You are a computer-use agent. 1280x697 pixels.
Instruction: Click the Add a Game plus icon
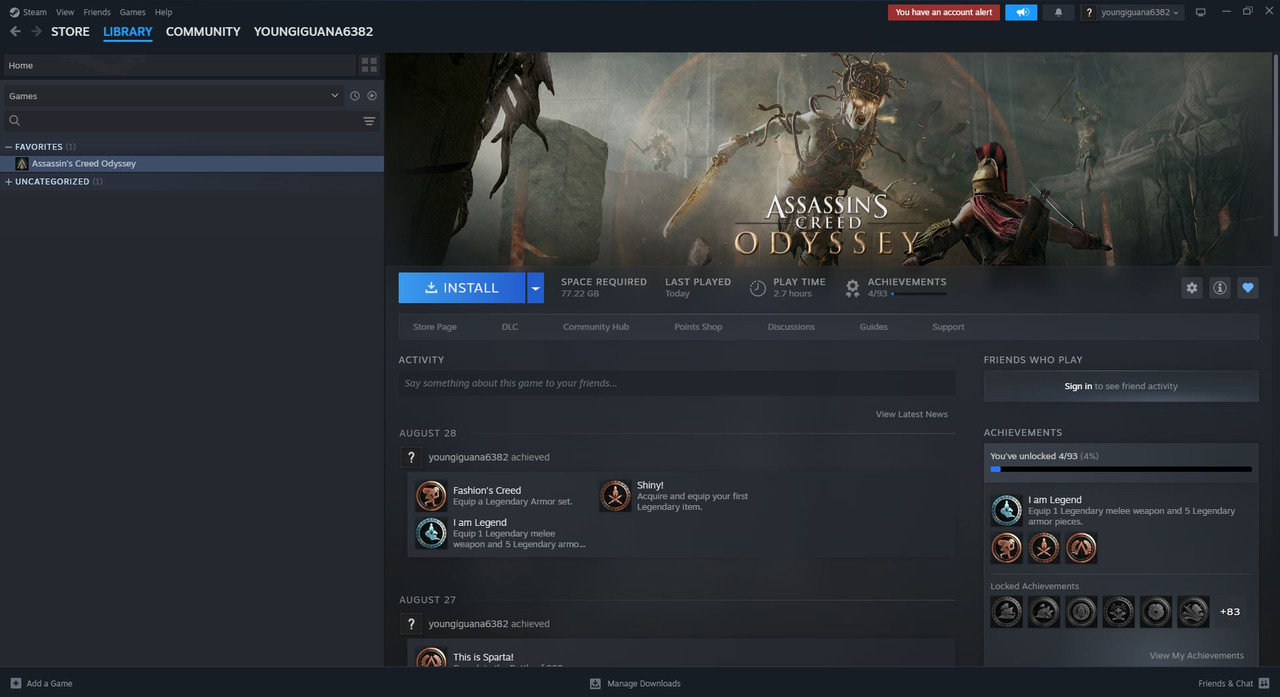15,683
